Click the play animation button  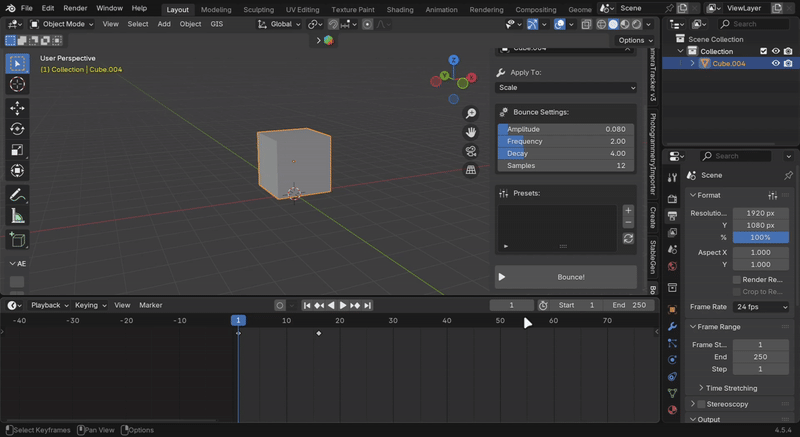tap(343, 305)
